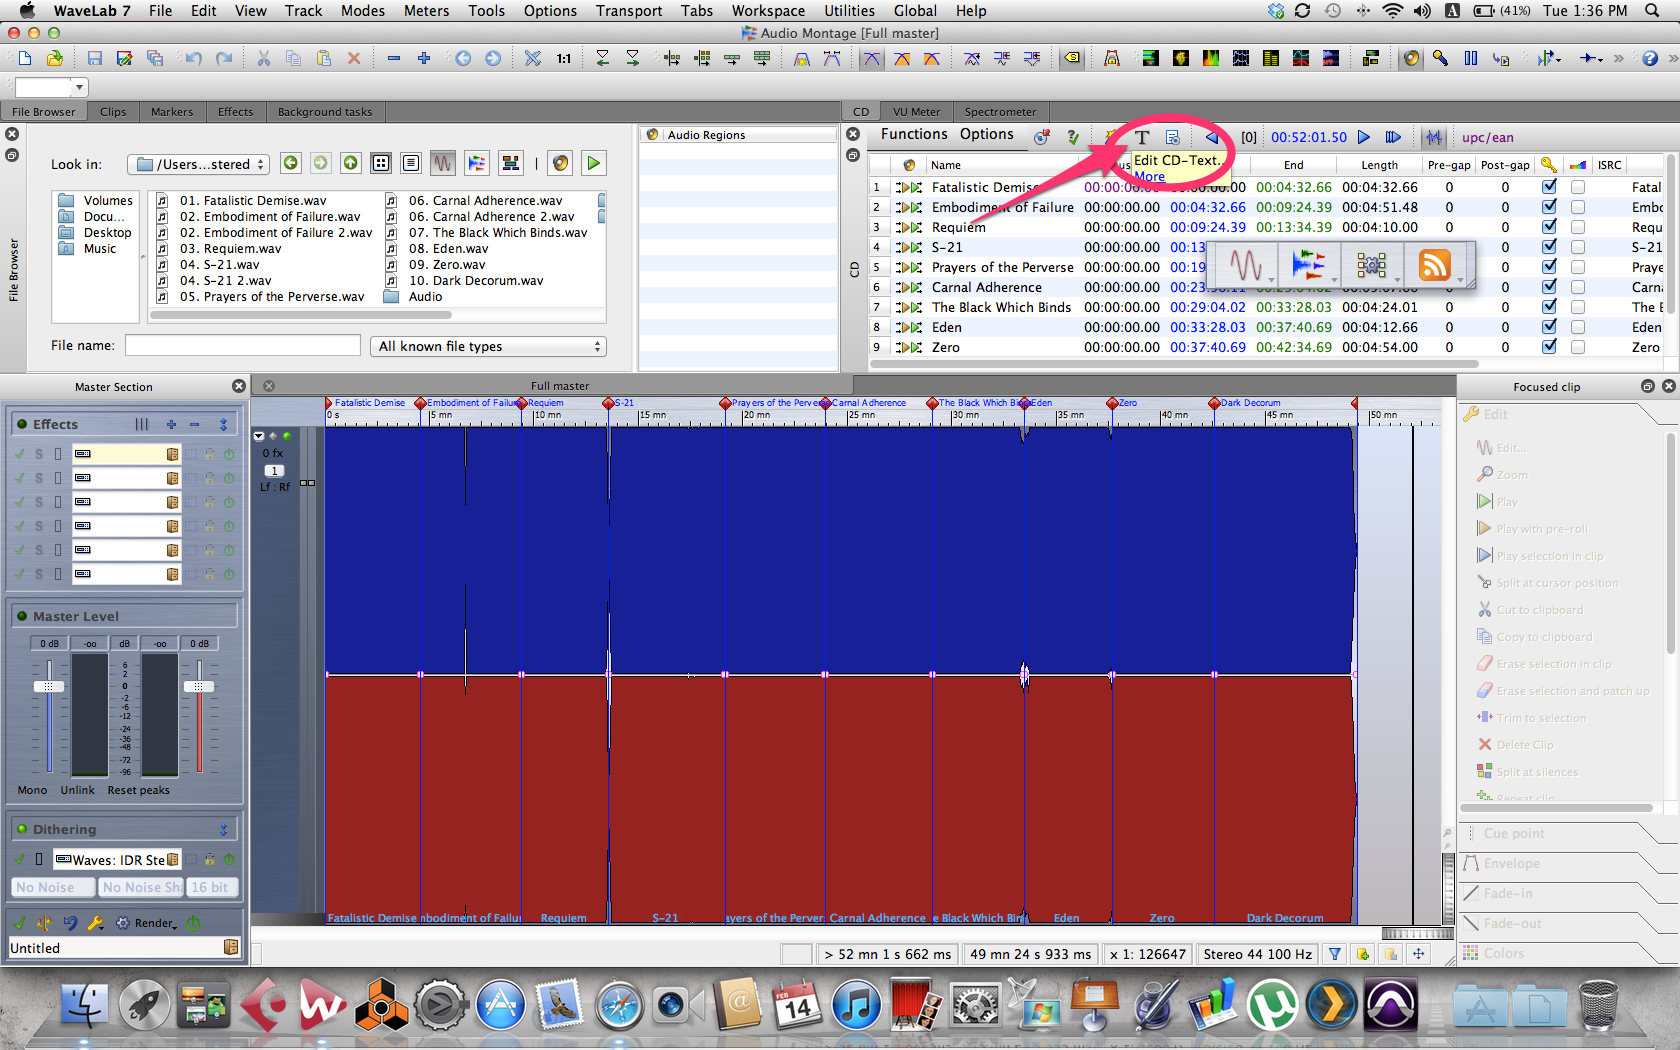The height and width of the screenshot is (1050, 1680).
Task: Toggle the Embodiment of Failure row checkbox
Action: (x=1549, y=207)
